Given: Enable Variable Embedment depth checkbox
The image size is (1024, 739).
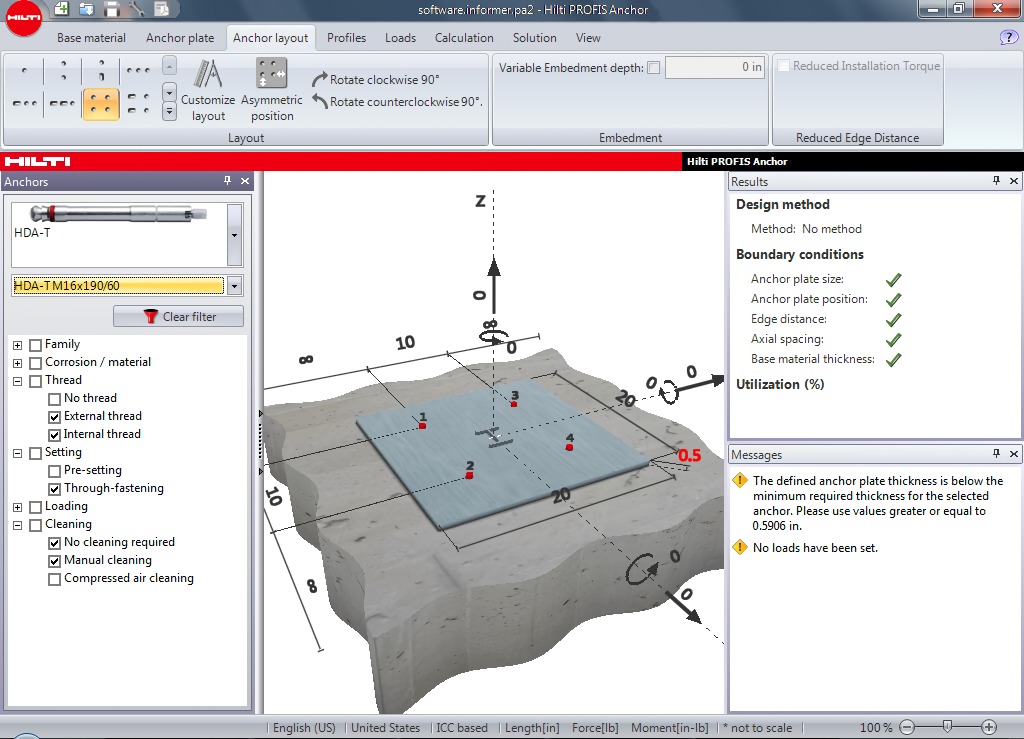Looking at the screenshot, I should coord(654,68).
